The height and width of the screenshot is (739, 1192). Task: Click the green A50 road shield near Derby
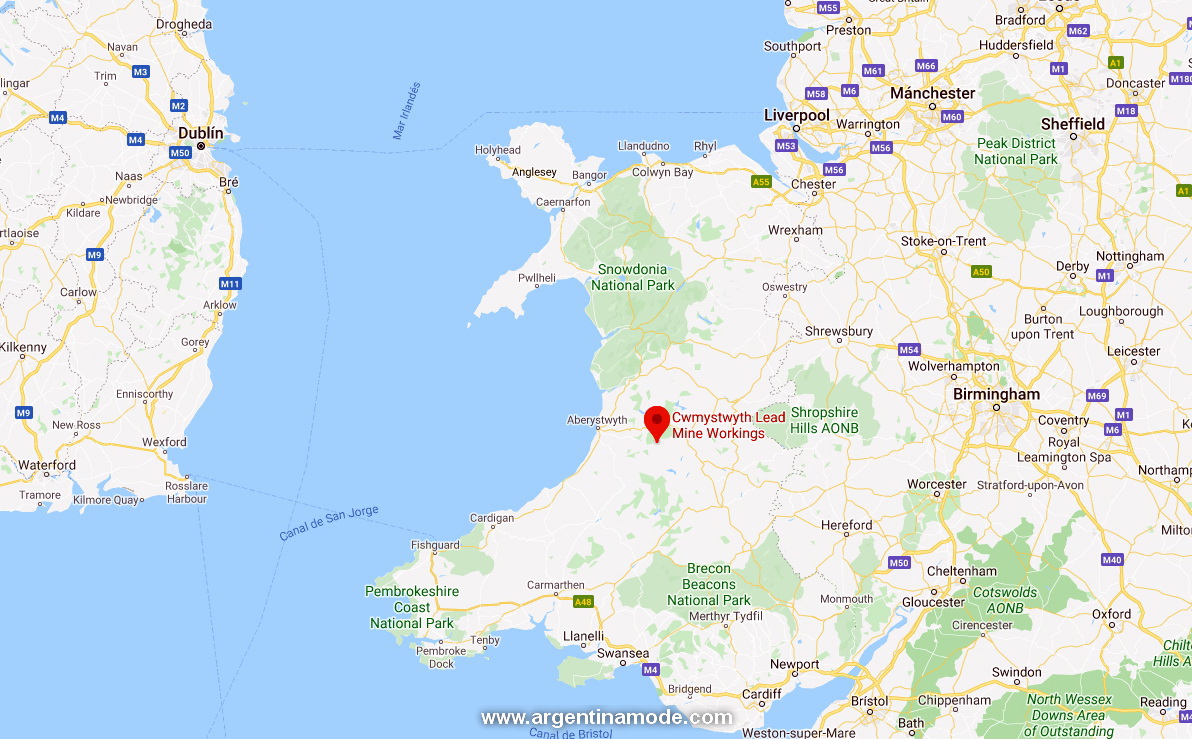981,271
